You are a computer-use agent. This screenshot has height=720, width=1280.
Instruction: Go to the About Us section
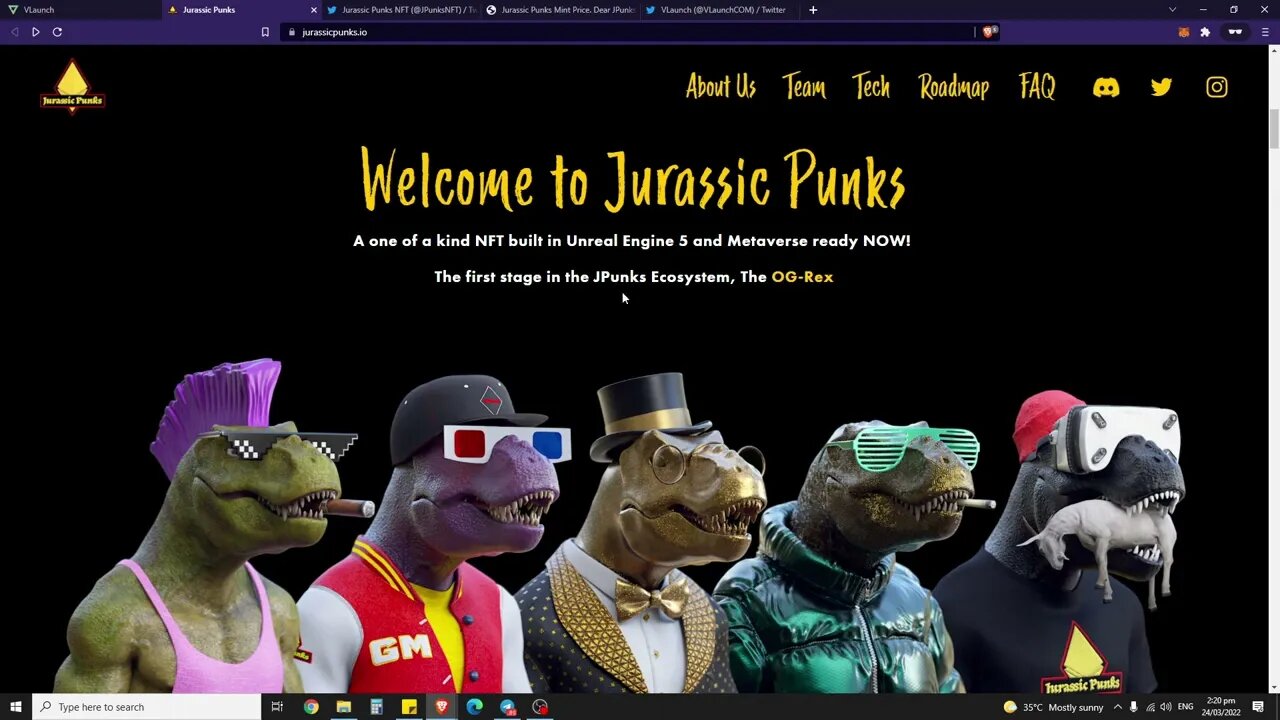(721, 87)
